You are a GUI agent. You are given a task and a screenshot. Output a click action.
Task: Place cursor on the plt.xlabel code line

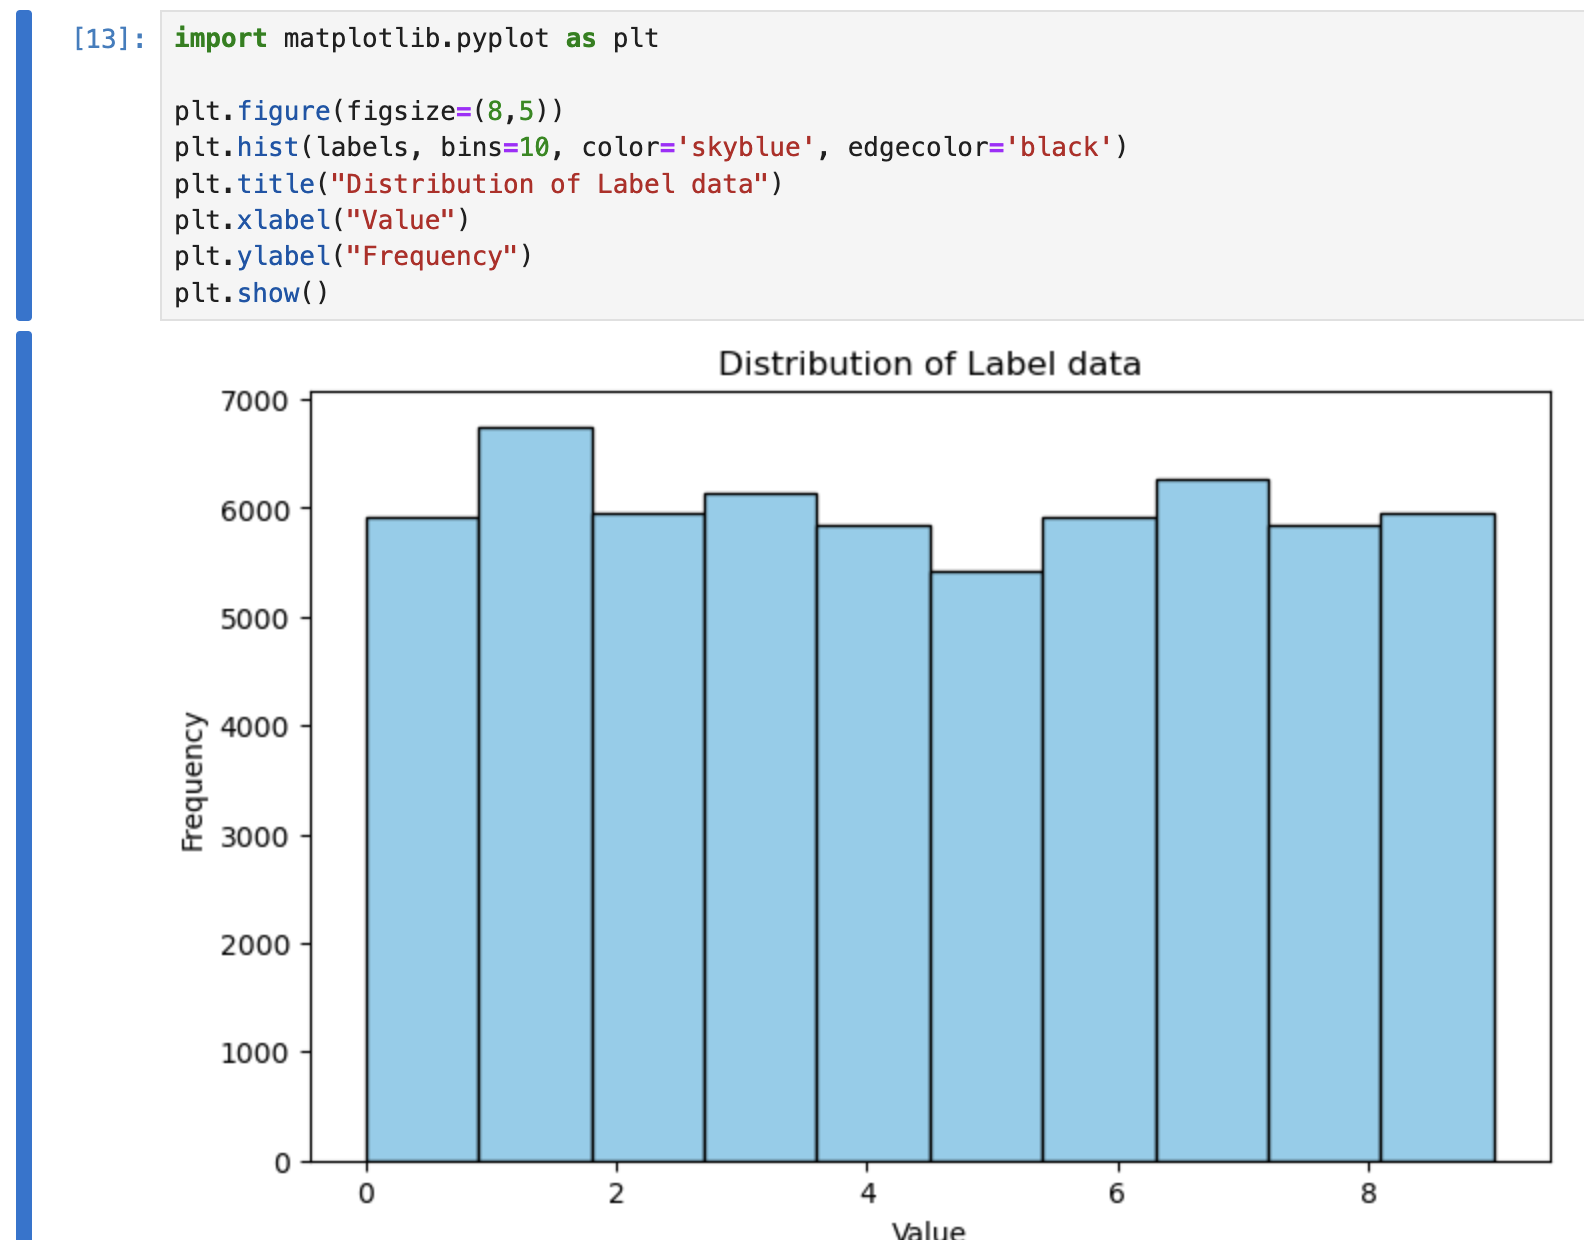point(321,220)
